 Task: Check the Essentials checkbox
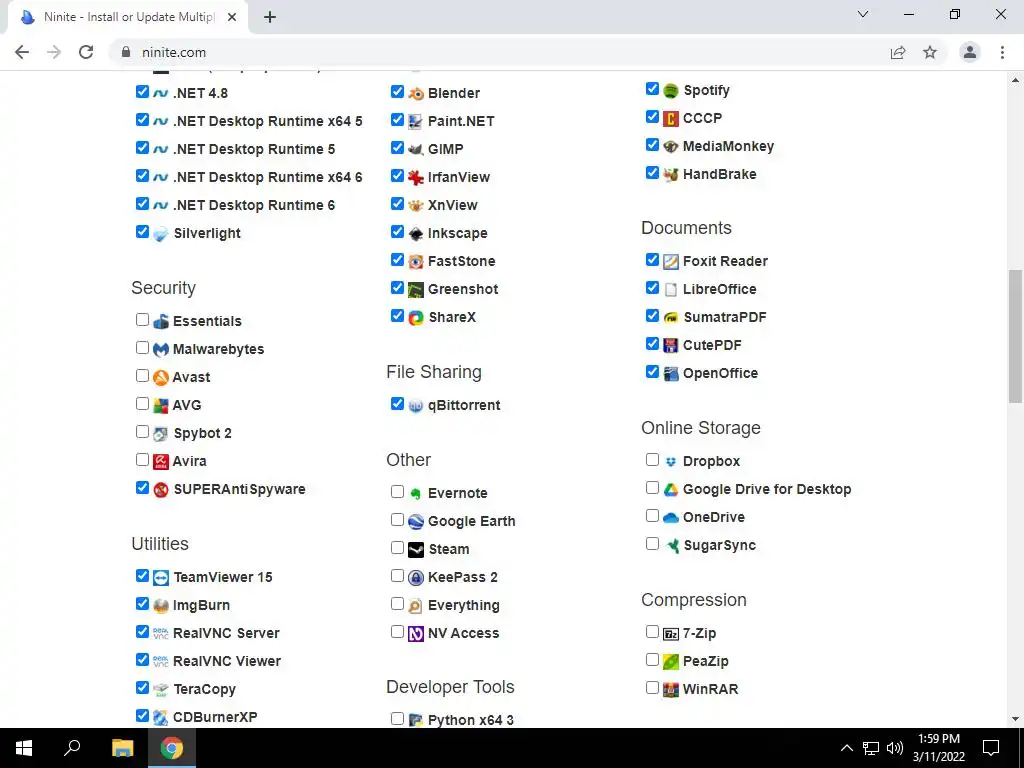pos(142,319)
